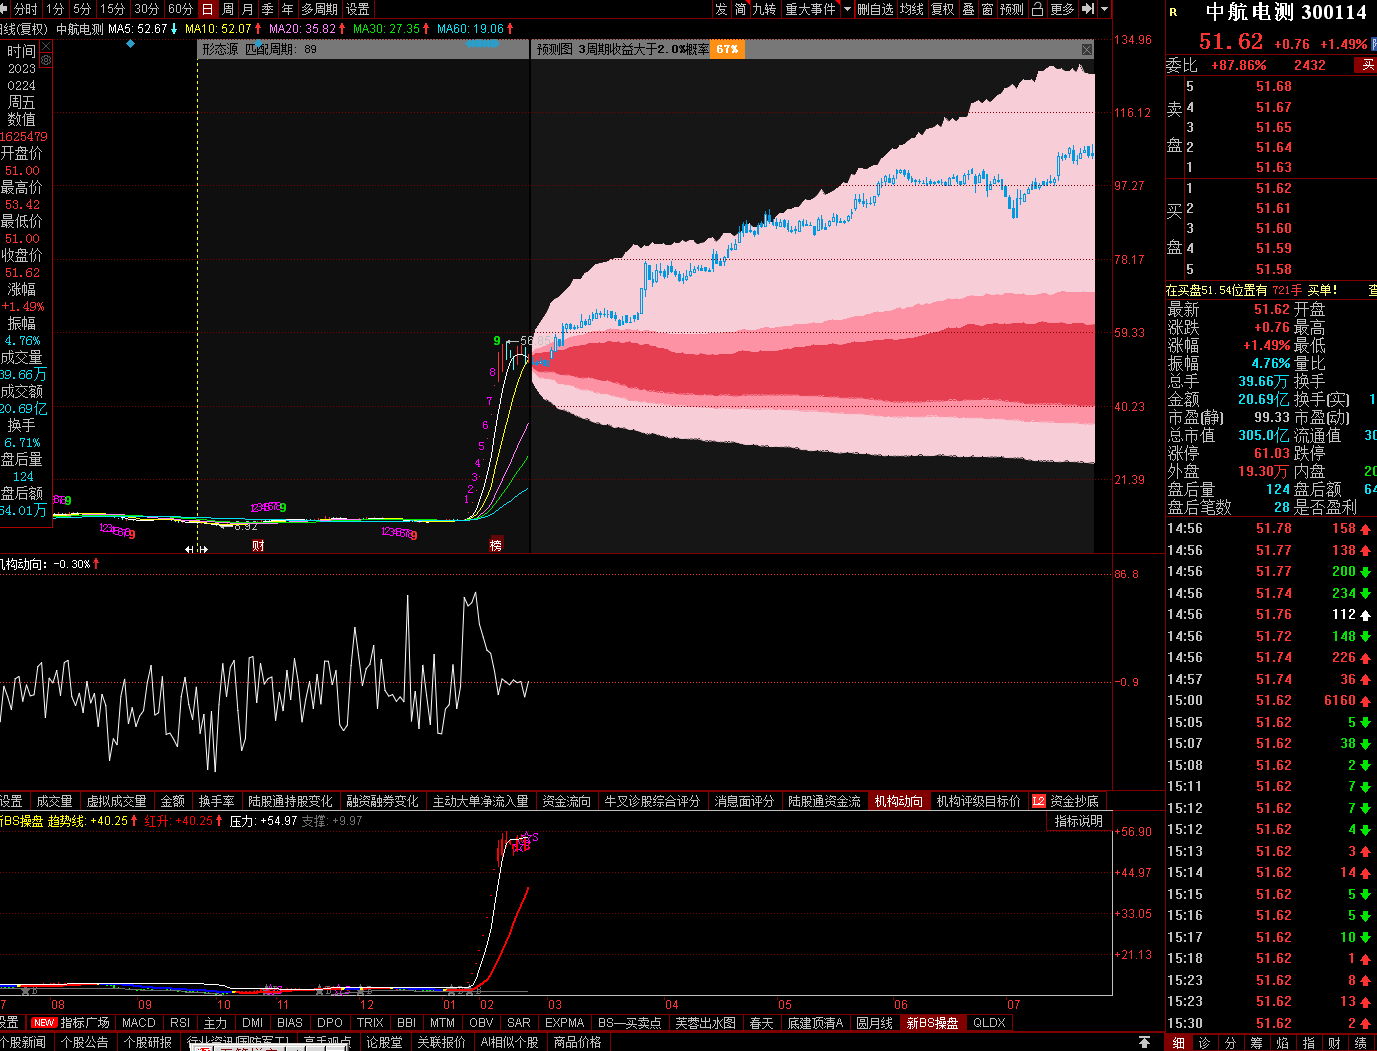Select the 机构动向 indicator tab
1377x1051 pixels.
point(899,801)
